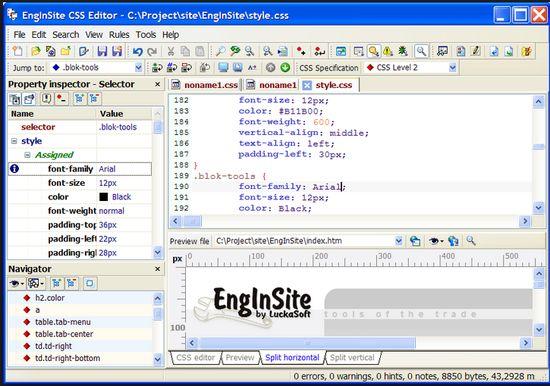
Task: Click the Save file toolbar icon
Action: [x=102, y=52]
